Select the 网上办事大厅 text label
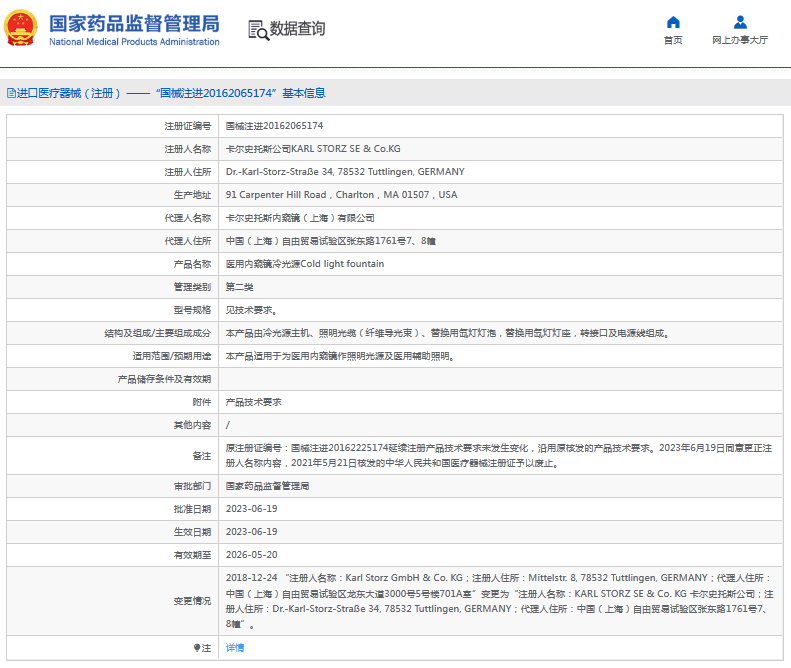The height and width of the screenshot is (668, 791). coord(740,40)
